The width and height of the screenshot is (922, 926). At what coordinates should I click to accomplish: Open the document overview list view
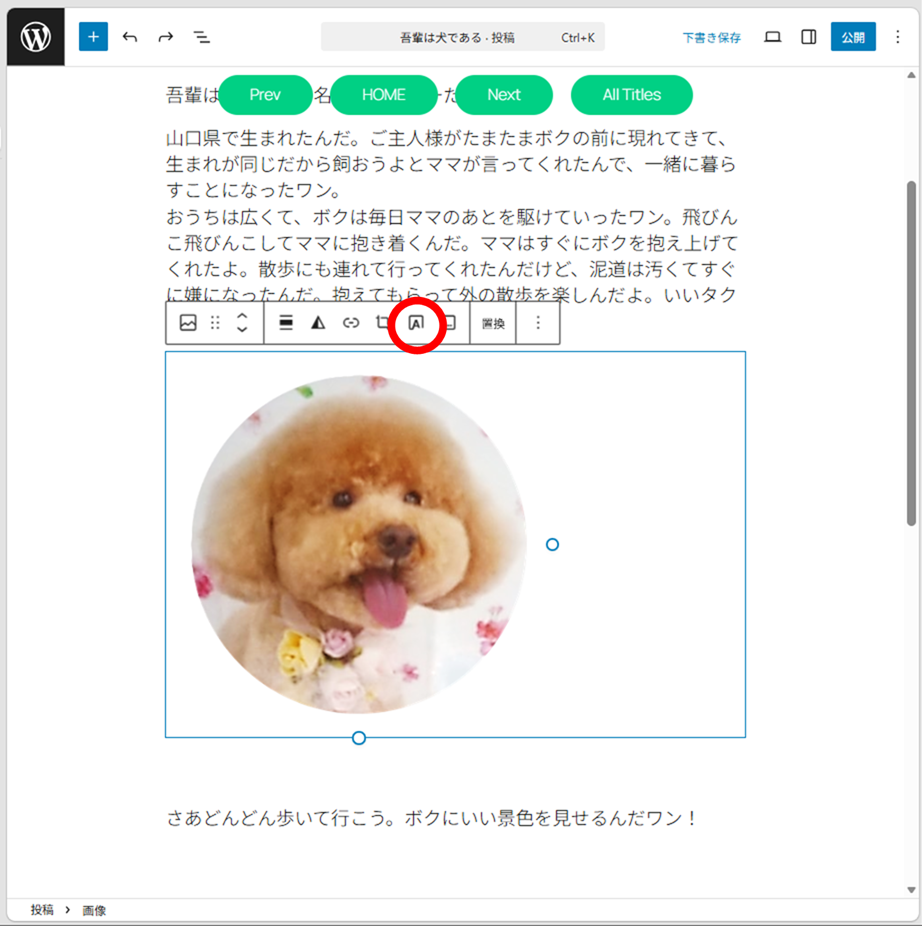[x=202, y=37]
